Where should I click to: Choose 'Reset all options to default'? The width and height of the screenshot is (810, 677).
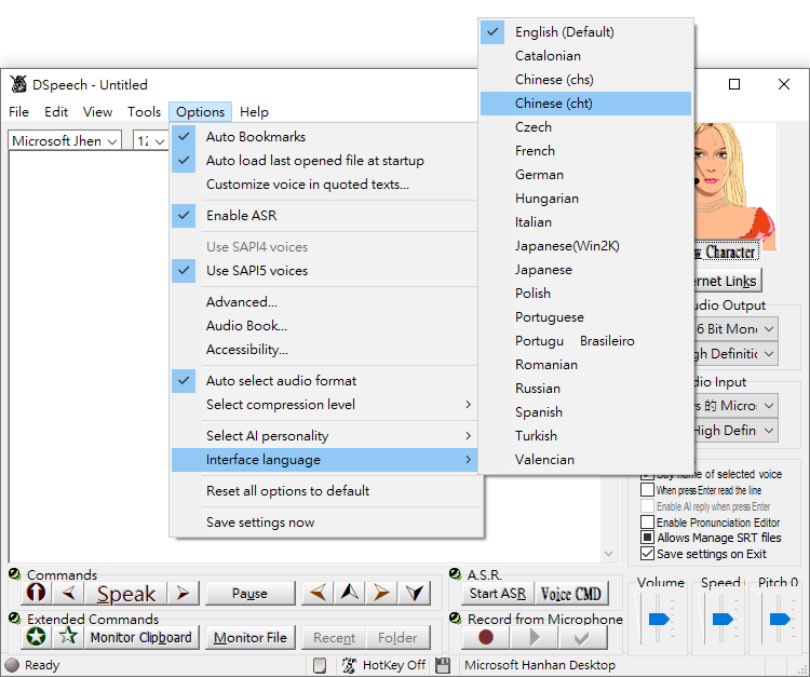tap(324, 491)
